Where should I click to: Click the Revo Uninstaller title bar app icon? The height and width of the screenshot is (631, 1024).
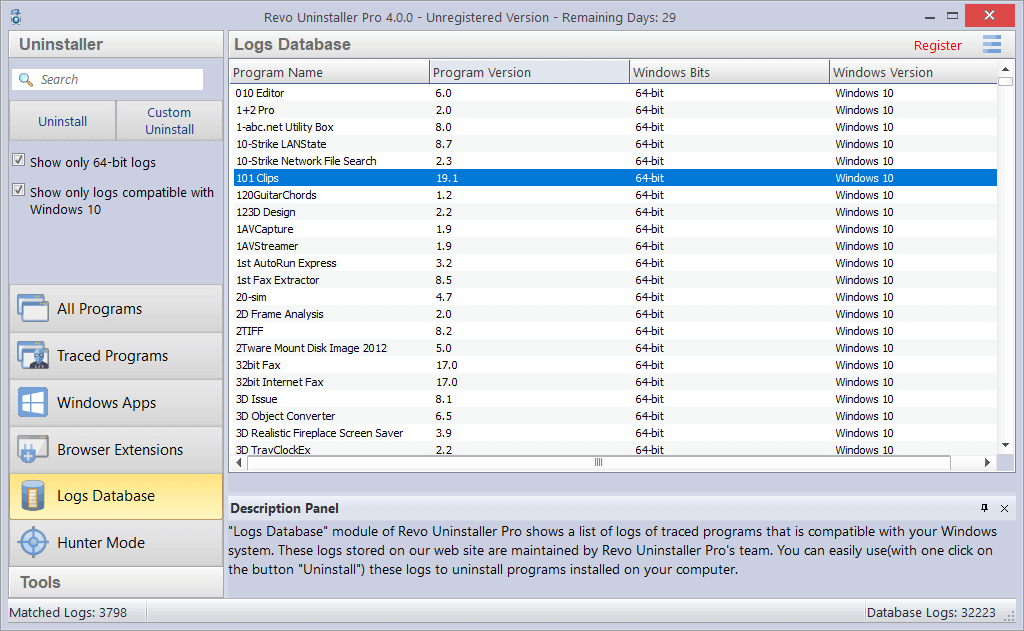(16, 17)
